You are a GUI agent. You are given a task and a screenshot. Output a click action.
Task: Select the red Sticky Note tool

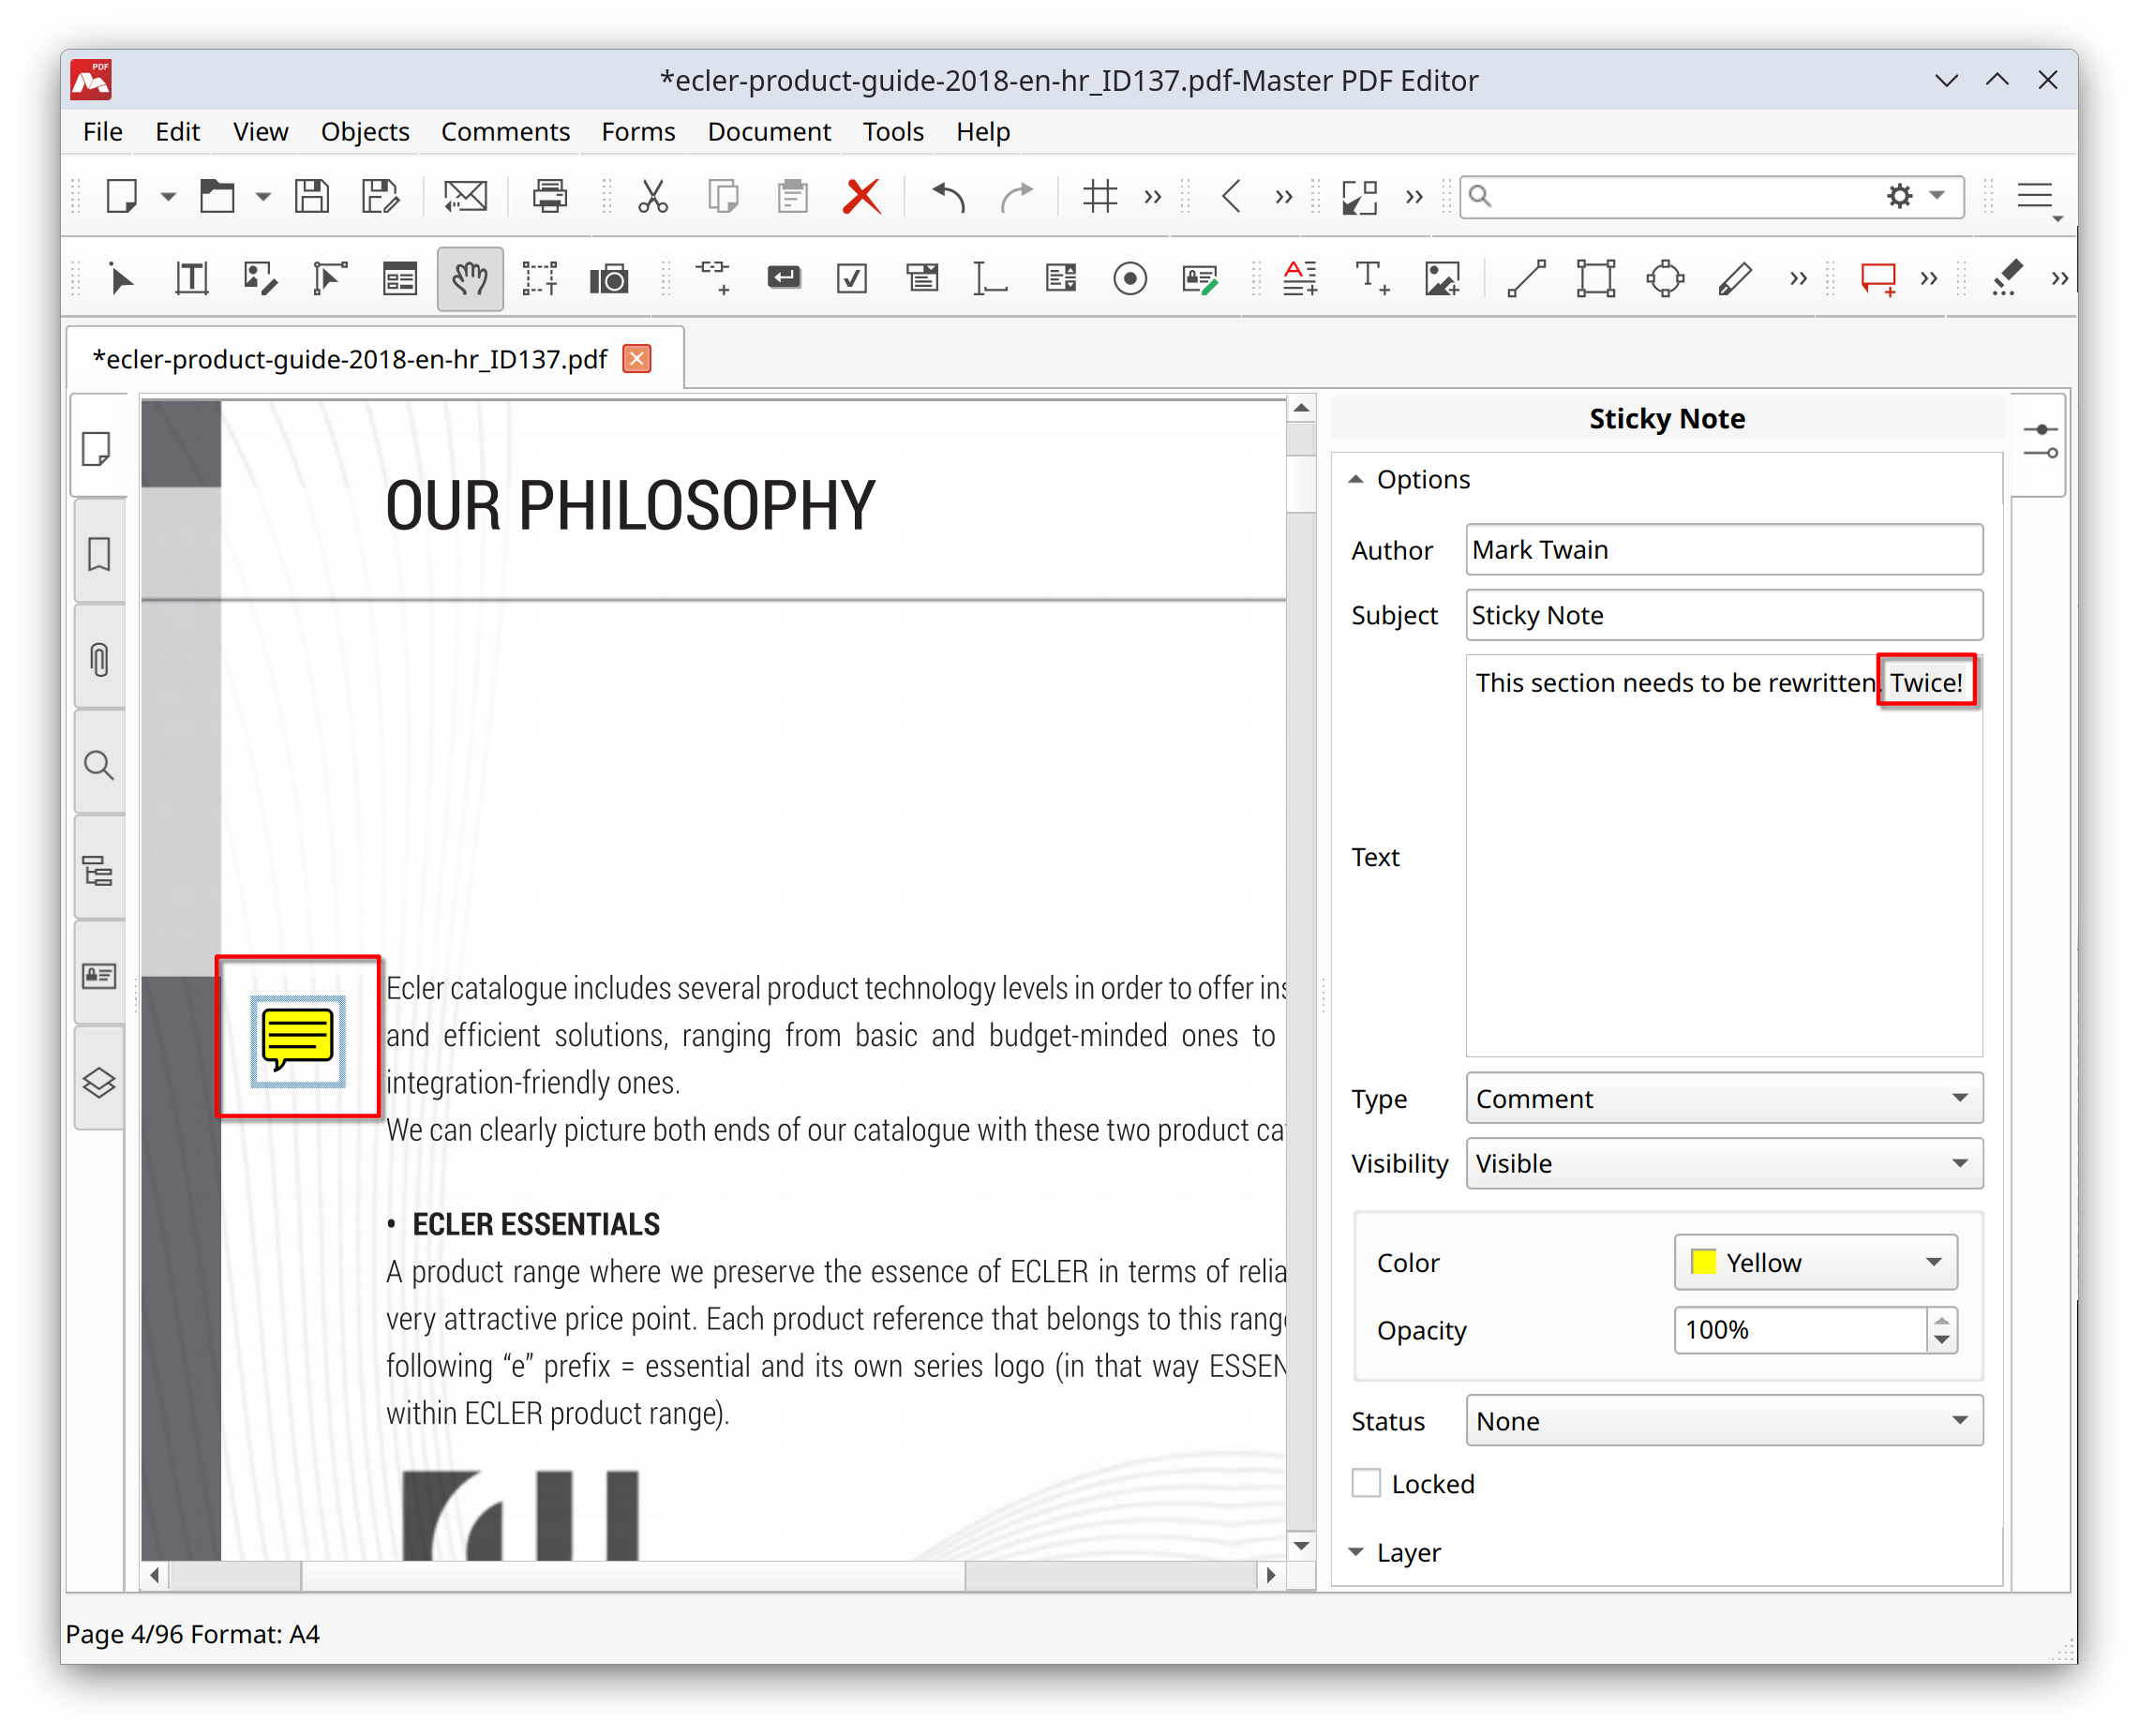tap(1878, 279)
